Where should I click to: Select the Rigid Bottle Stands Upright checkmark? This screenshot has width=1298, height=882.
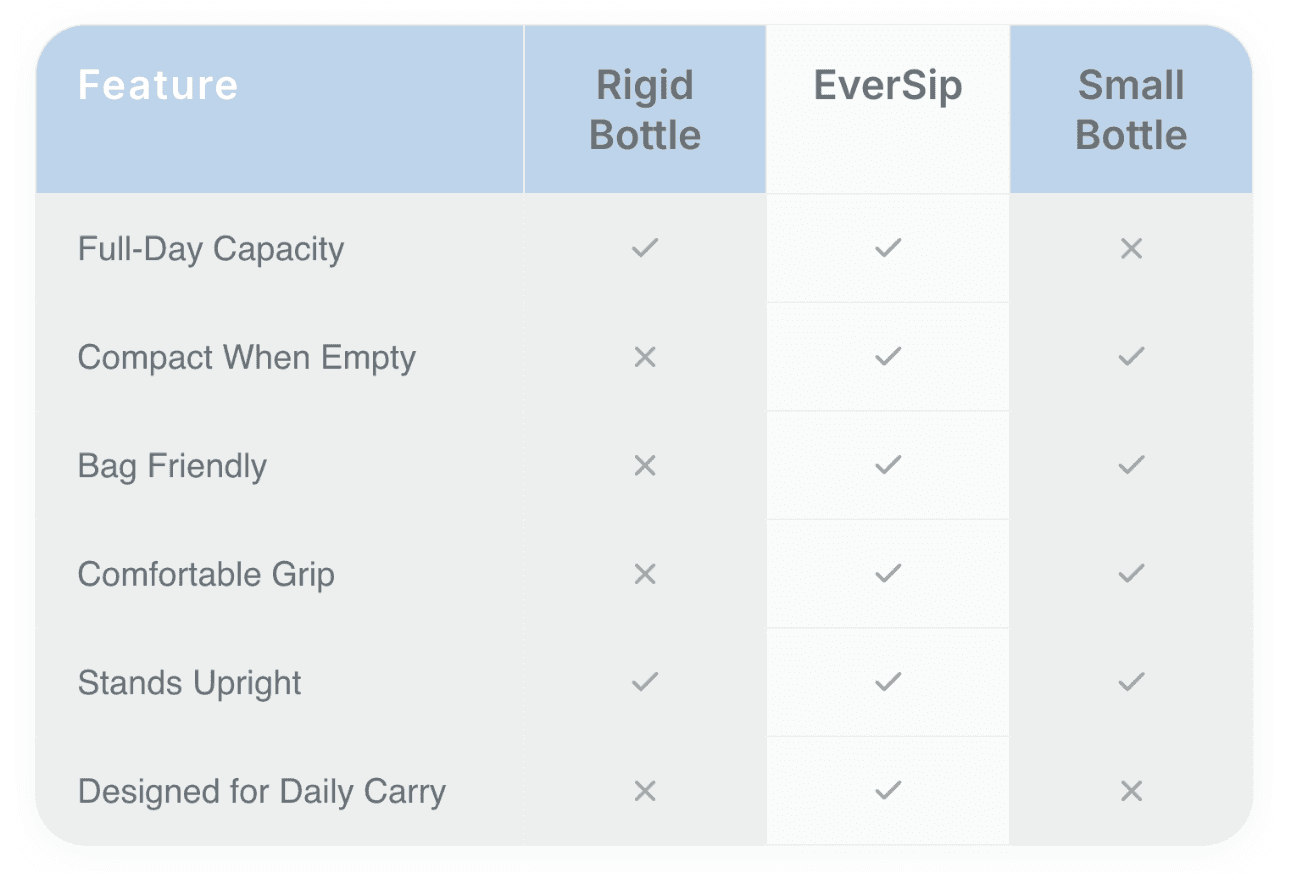(x=645, y=682)
